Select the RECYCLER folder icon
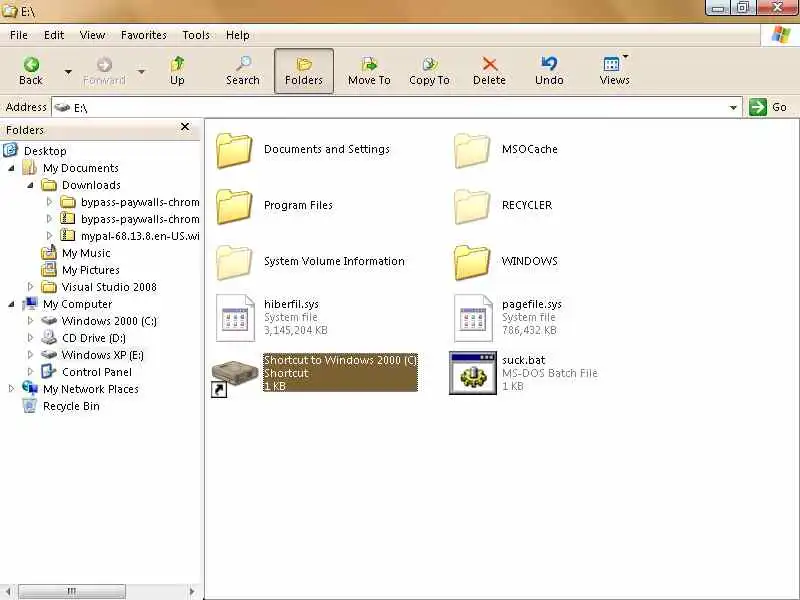 tap(472, 206)
